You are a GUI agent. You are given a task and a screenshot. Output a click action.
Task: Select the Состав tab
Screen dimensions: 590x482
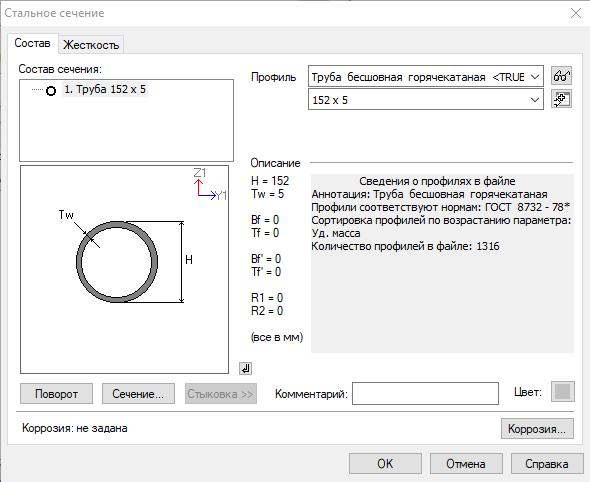(32, 43)
